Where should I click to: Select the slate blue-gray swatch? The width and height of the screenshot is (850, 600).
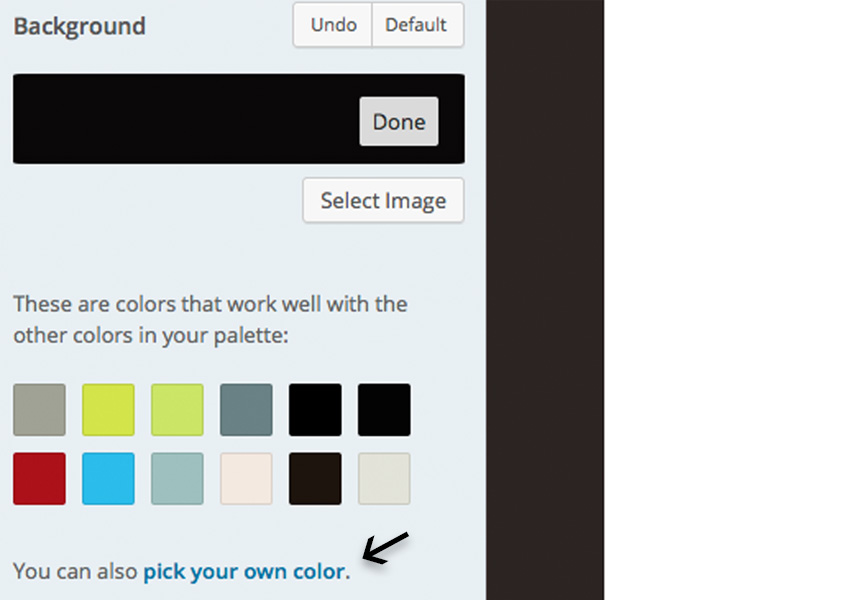click(245, 409)
